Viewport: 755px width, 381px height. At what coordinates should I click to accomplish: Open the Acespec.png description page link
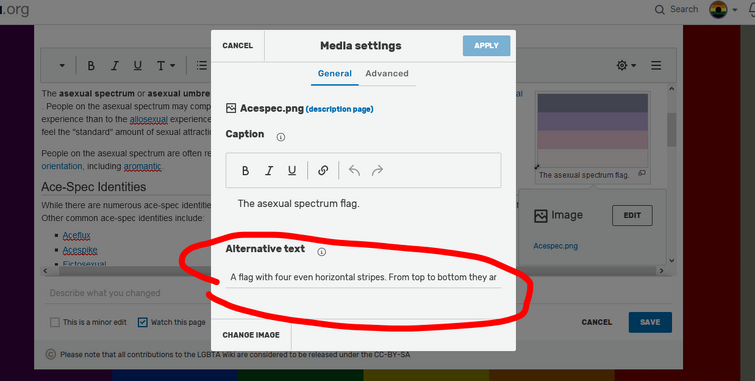click(339, 109)
